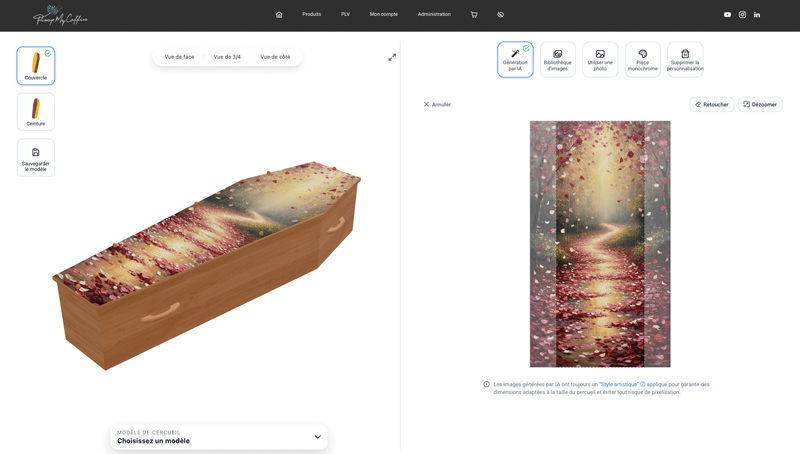Click the Retoucher button
Screen dimensions: 800x454
712,105
